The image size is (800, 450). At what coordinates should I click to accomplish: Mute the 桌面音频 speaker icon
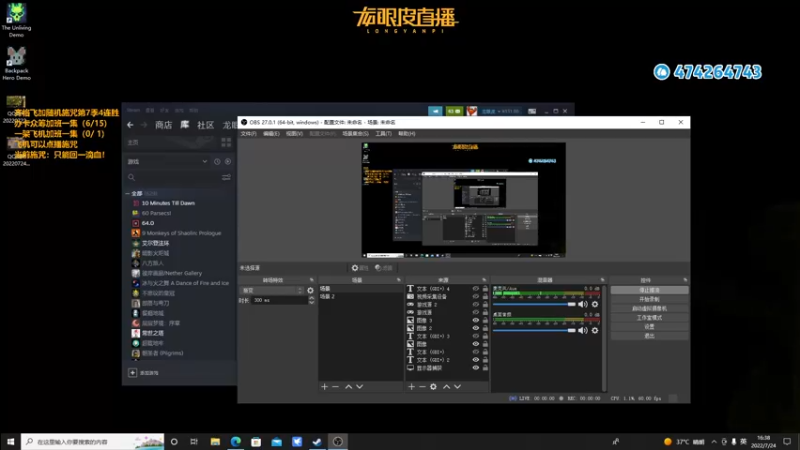tap(583, 331)
